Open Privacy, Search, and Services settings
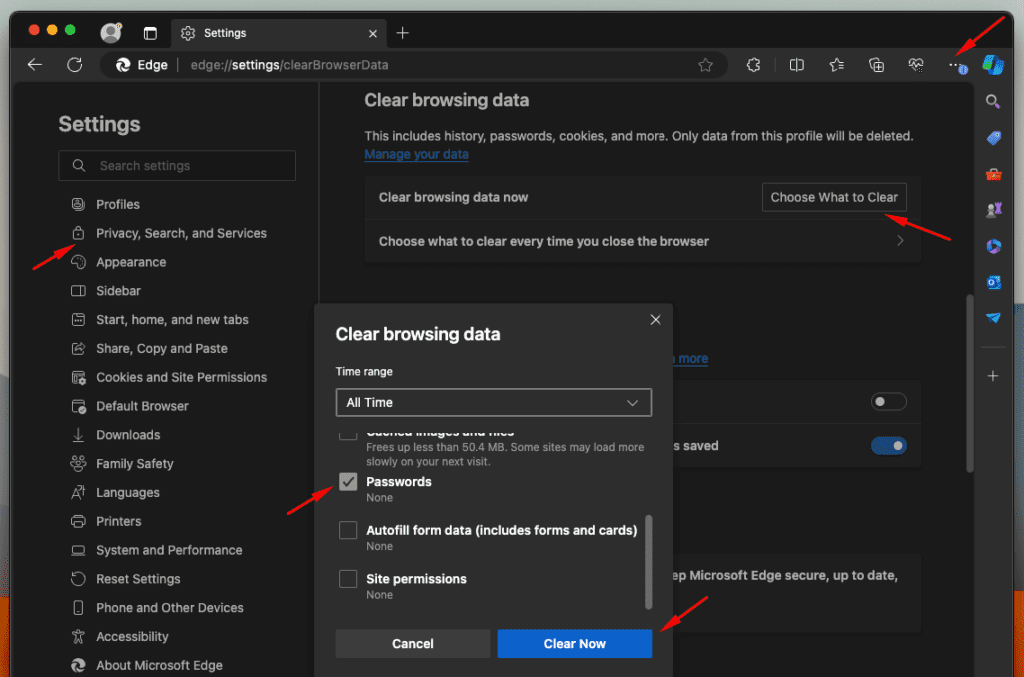The image size is (1024, 677). 181,233
